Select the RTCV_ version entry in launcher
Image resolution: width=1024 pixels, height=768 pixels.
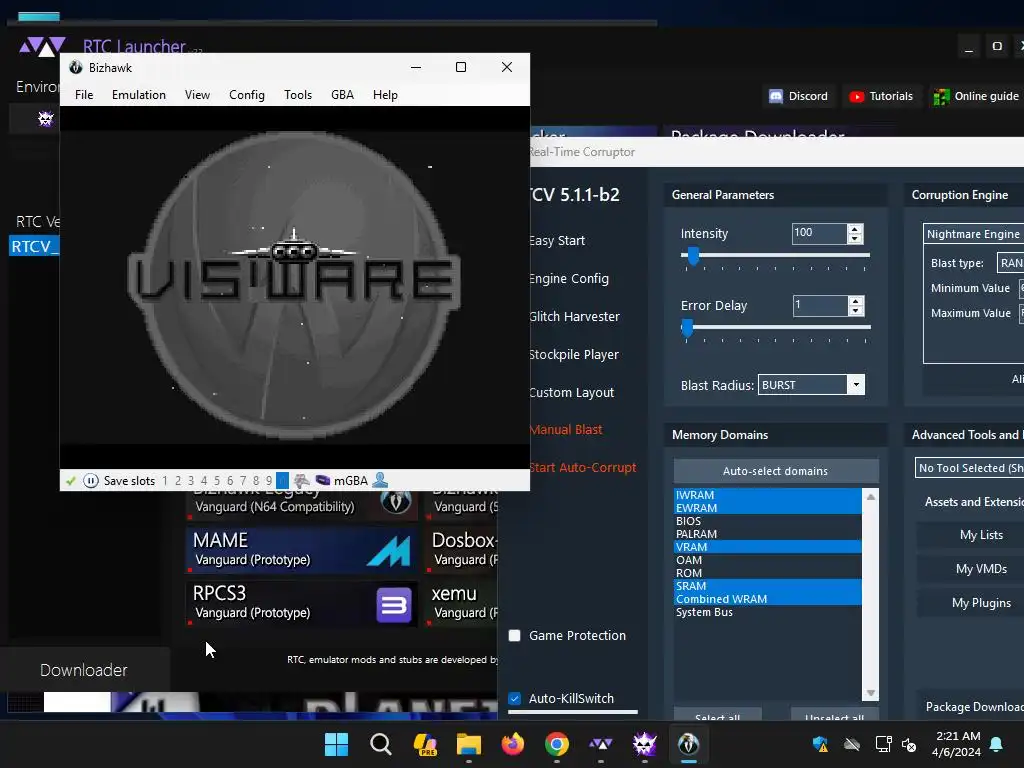34,246
